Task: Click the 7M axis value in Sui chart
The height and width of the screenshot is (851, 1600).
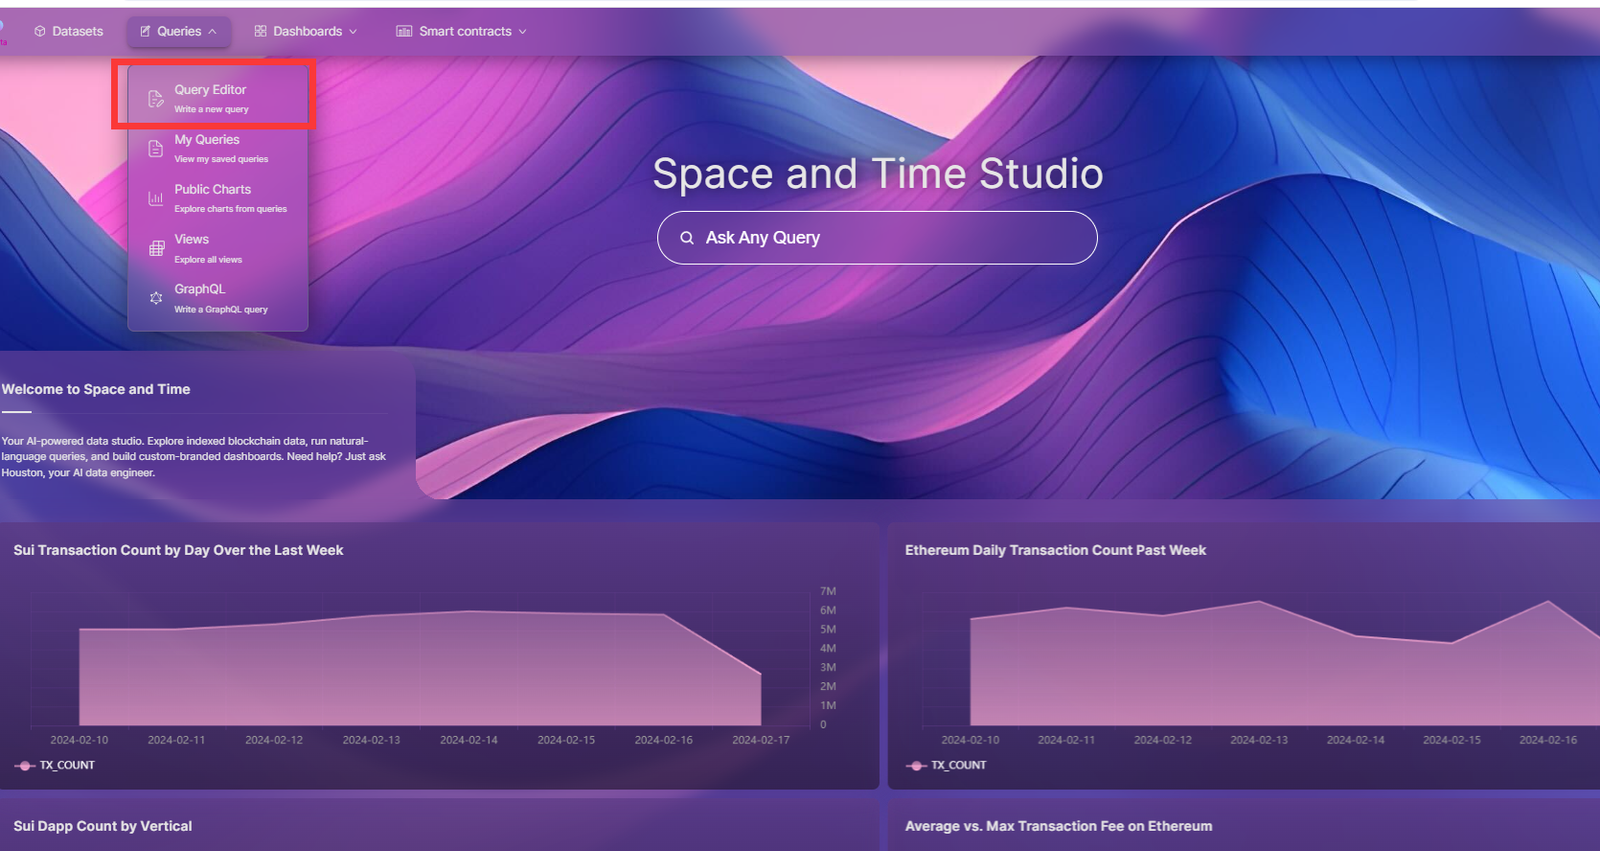Action: [828, 591]
